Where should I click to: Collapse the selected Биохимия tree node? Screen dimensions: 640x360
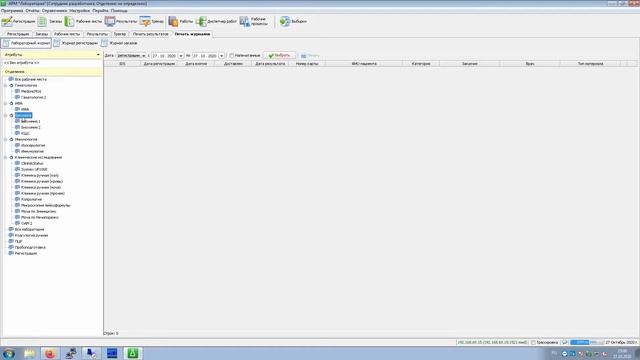[6, 116]
